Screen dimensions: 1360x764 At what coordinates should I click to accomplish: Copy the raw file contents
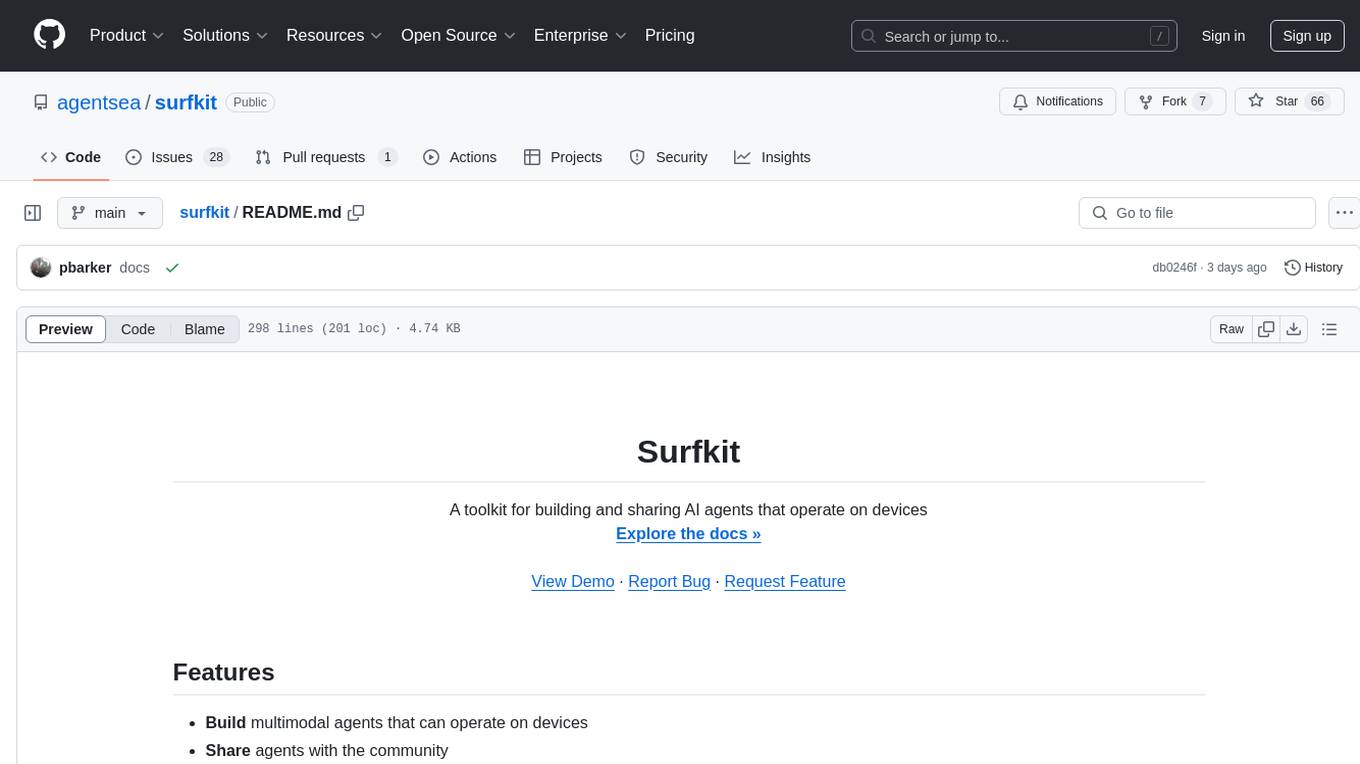(x=1266, y=329)
